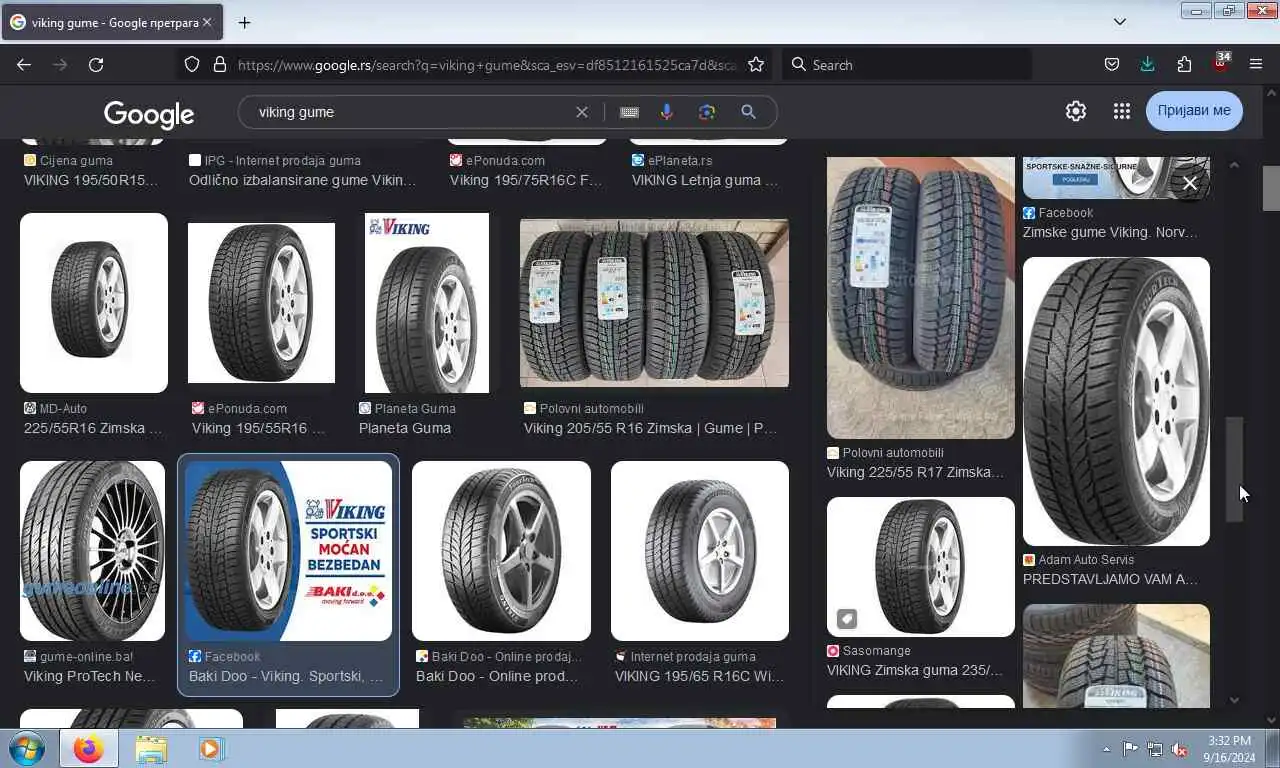Open media player from taskbar
Screen dimensions: 1280x768
click(210, 748)
